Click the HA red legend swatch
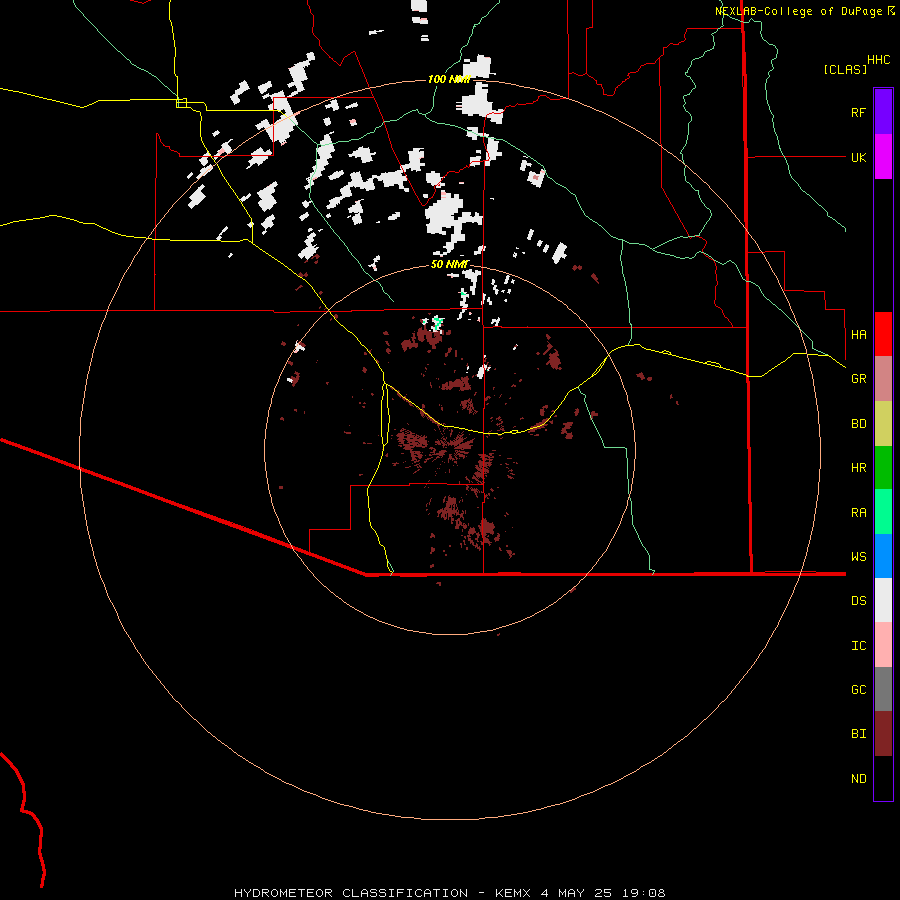 883,334
